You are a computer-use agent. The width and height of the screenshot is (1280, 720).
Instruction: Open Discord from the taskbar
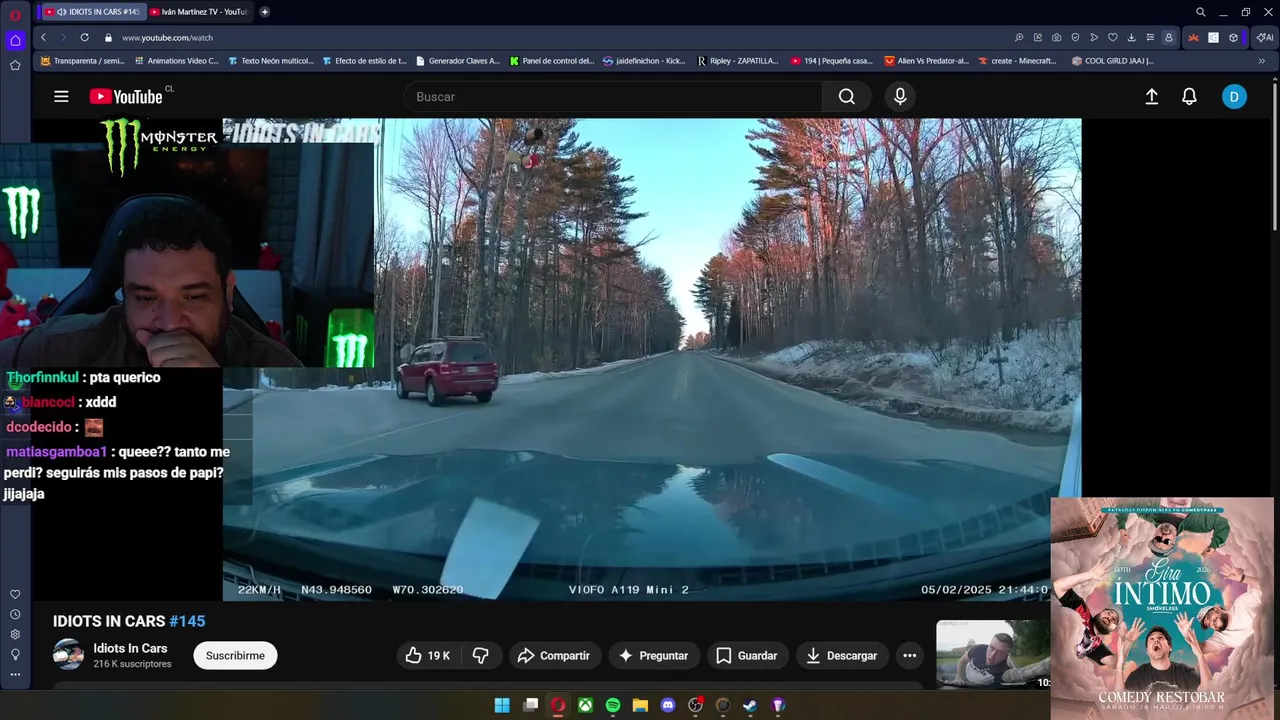click(668, 705)
